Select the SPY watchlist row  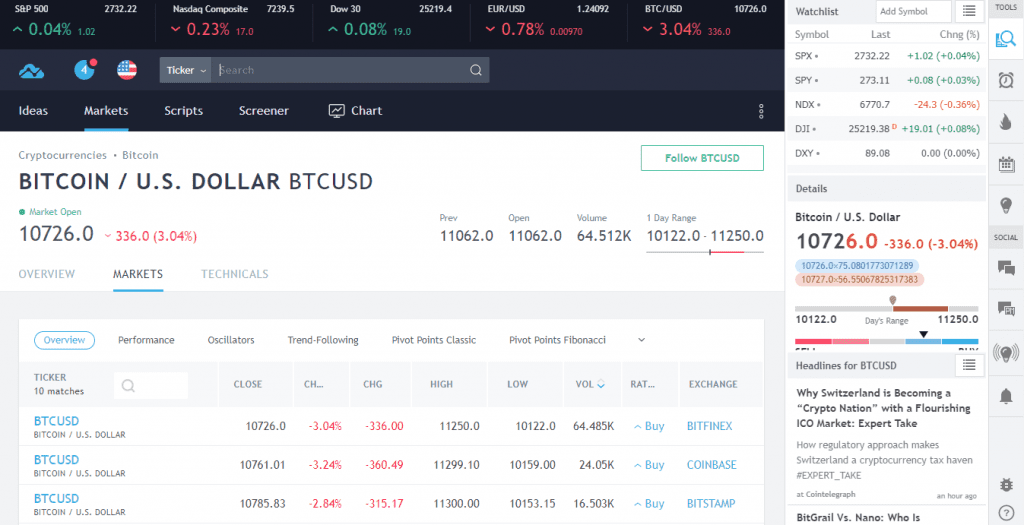(x=887, y=80)
